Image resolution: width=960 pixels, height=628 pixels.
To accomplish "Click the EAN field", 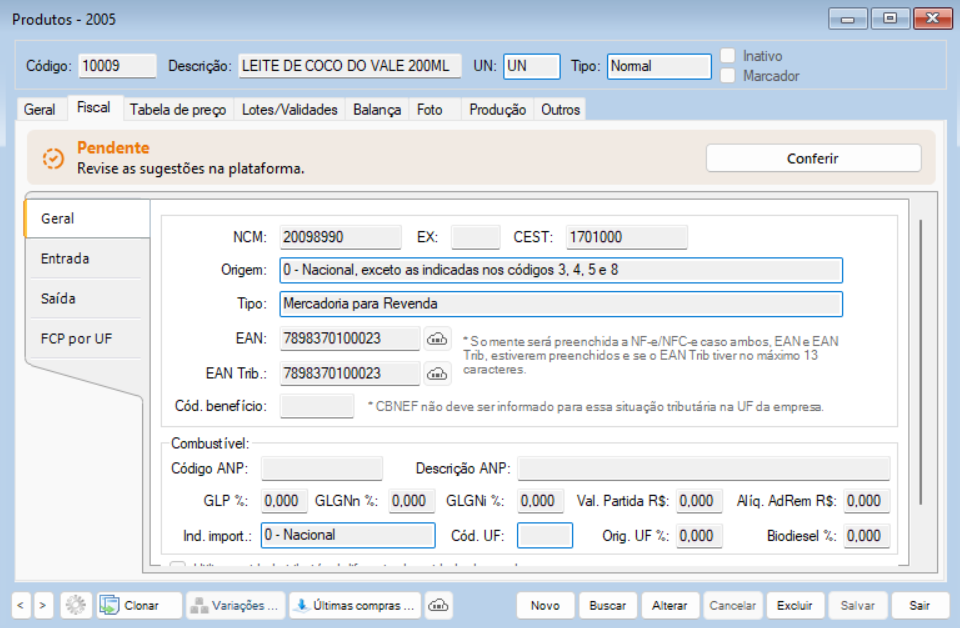I will 350,338.
